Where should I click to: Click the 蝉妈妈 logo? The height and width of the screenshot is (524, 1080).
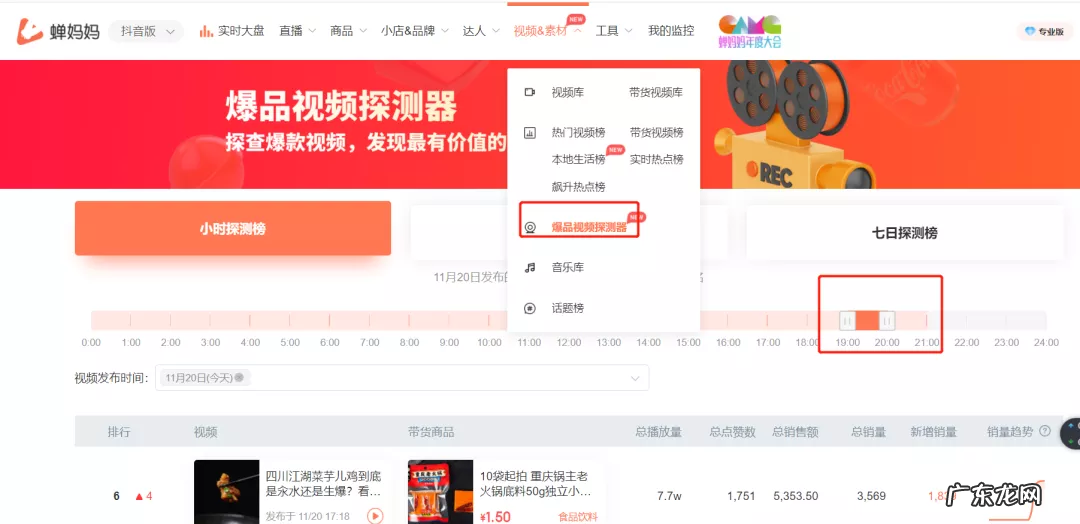point(59,32)
